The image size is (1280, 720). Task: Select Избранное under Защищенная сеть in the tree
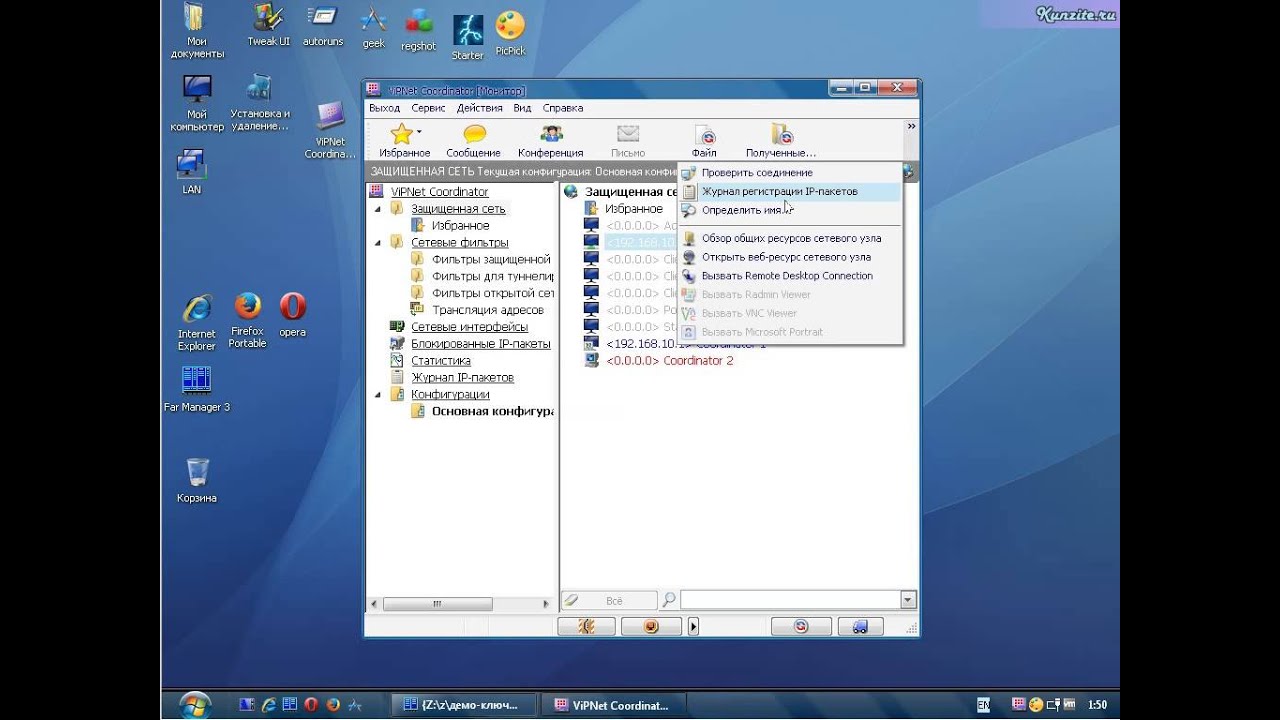(x=460, y=226)
